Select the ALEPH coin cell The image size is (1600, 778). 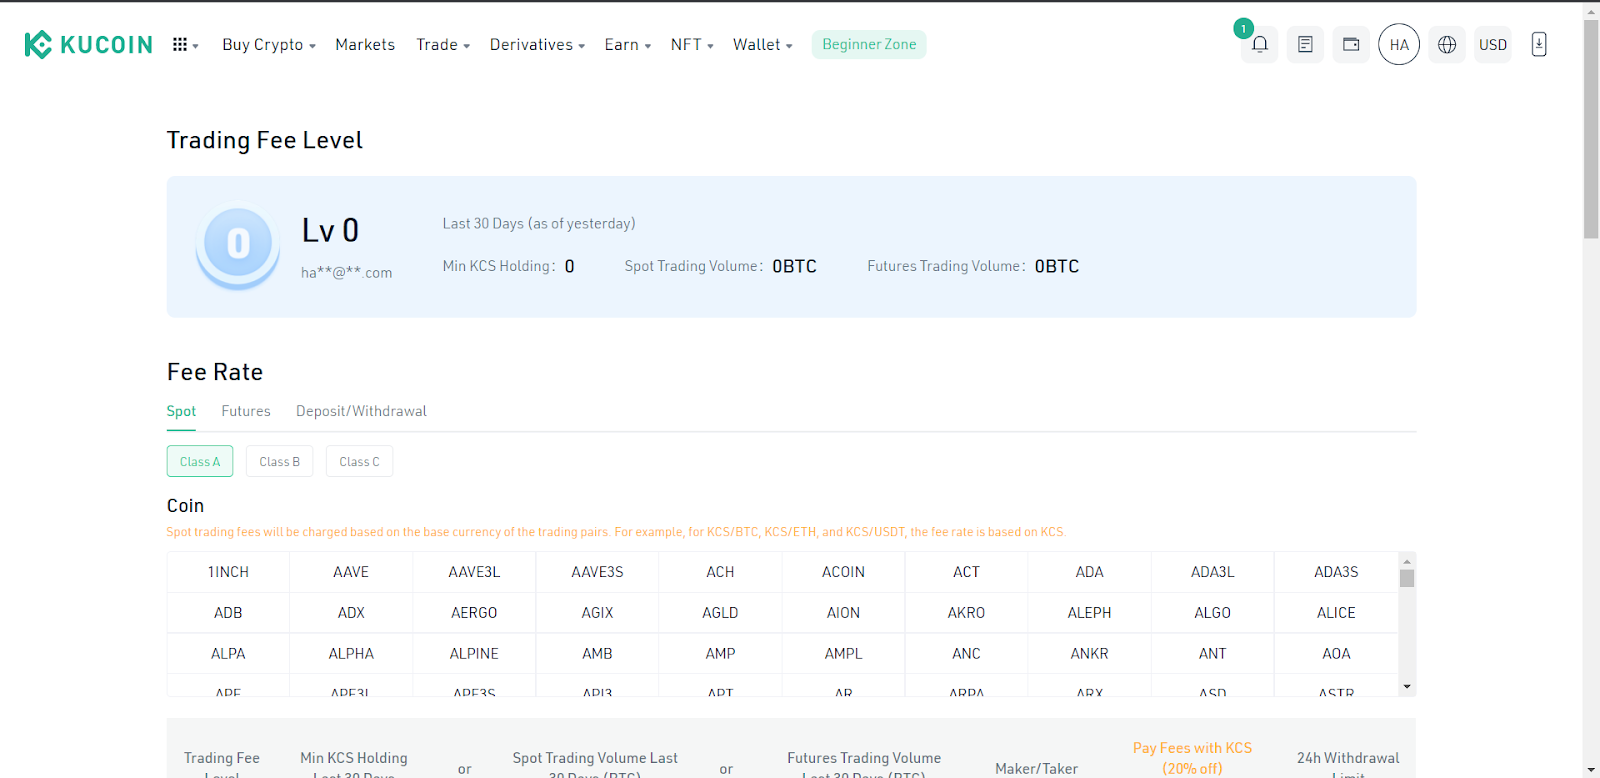point(1089,613)
